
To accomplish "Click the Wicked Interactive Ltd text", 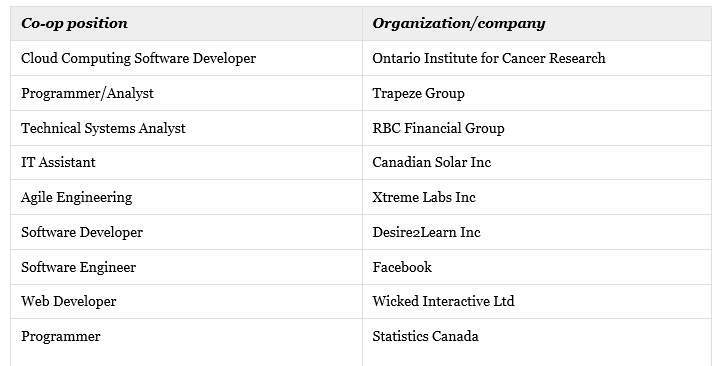I will (443, 301).
